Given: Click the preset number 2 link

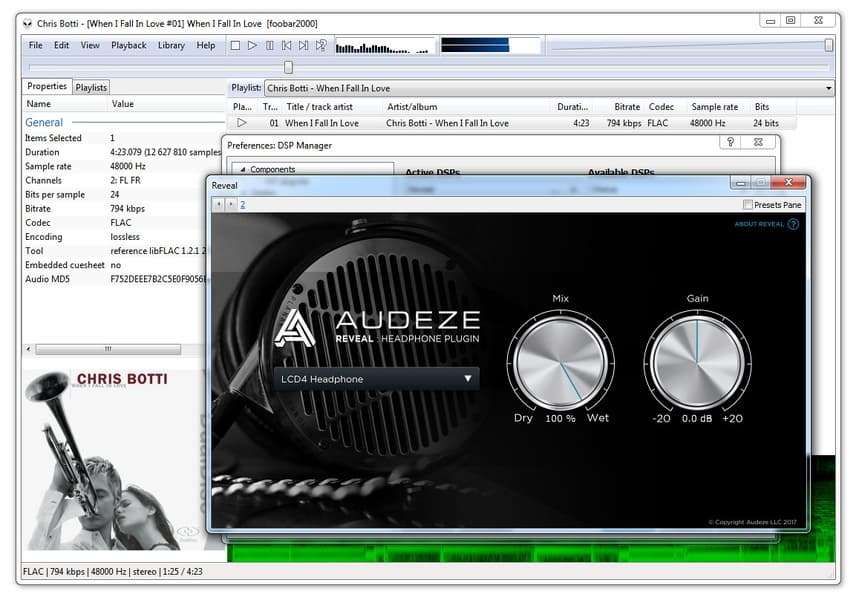Looking at the screenshot, I should 242,204.
